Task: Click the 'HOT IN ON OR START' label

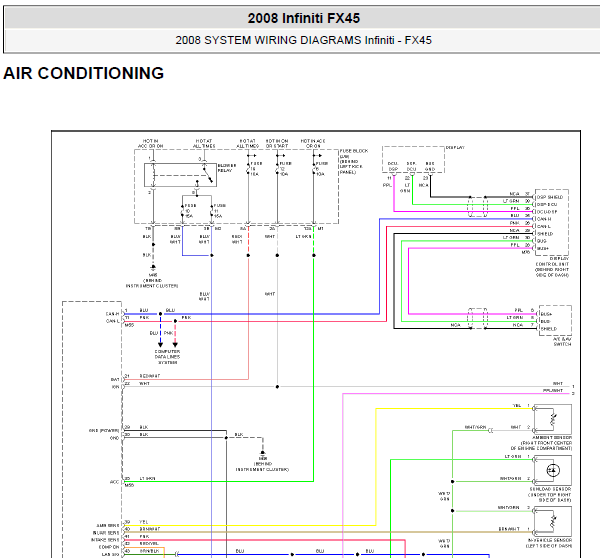Action: point(277,144)
